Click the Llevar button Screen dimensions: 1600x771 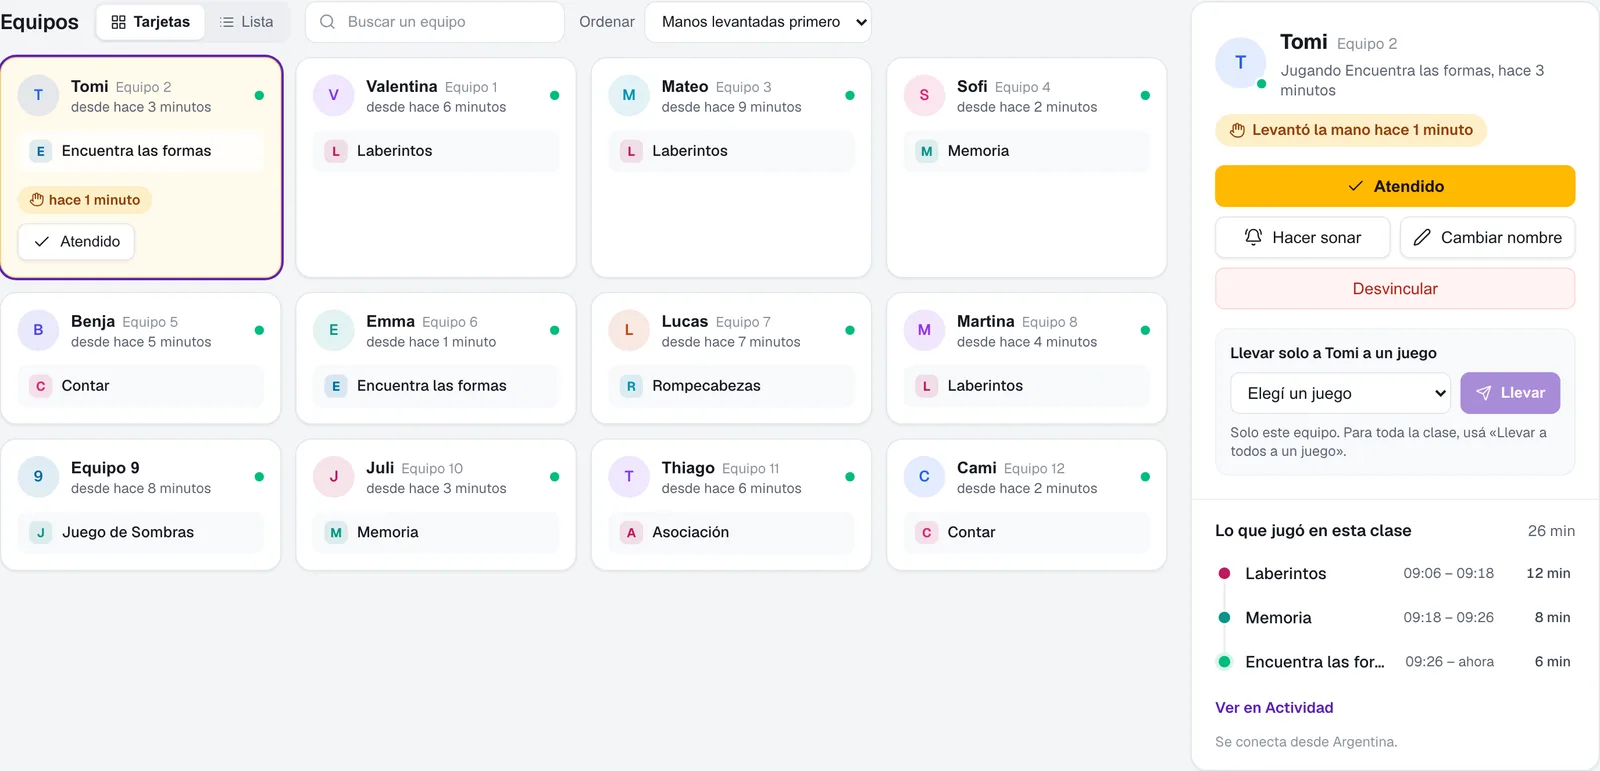(x=1510, y=393)
